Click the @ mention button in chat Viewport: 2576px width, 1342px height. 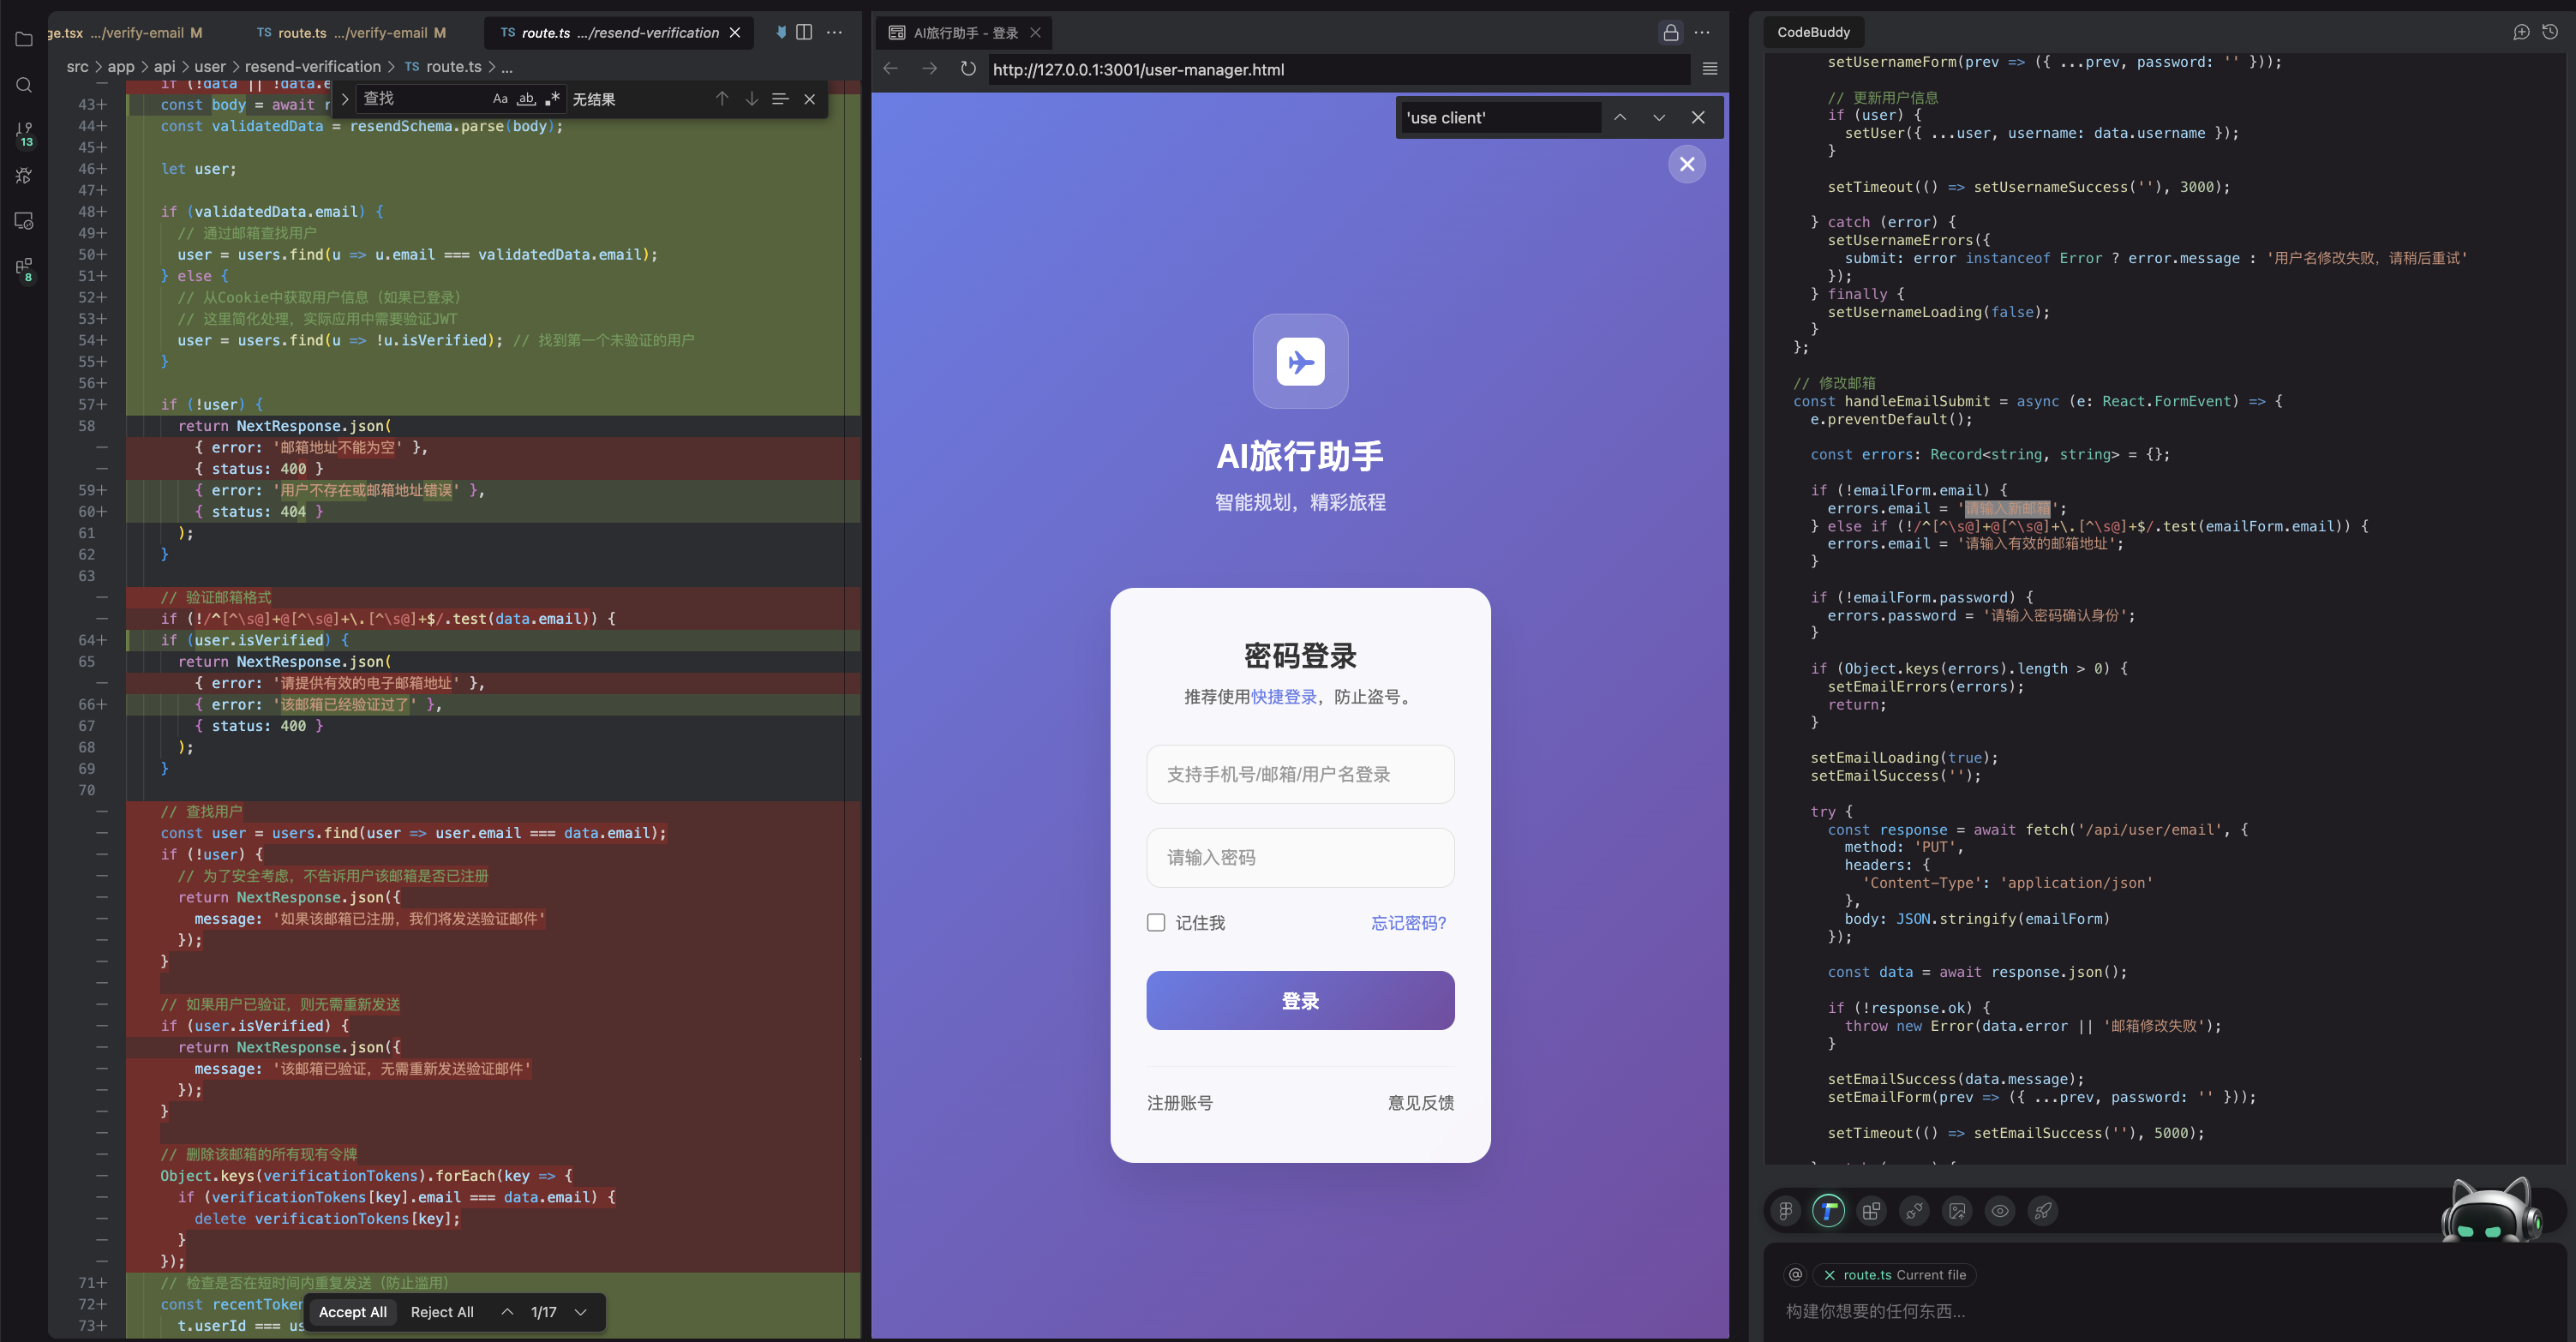tap(1795, 1275)
